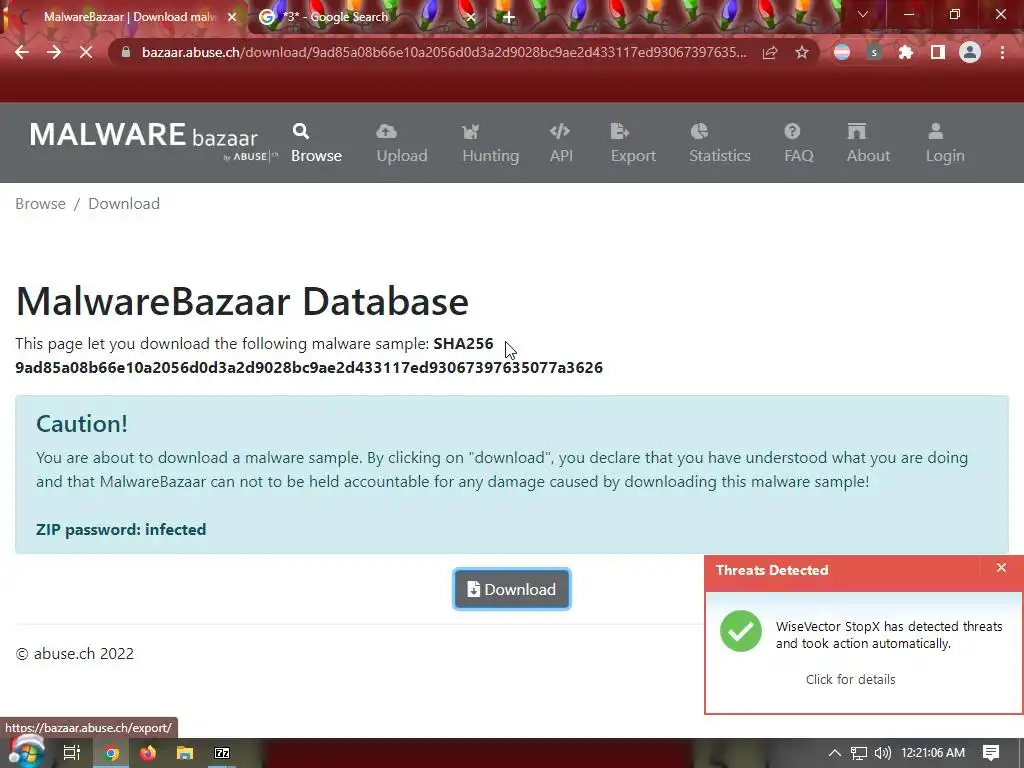Open Chrome from the taskbar
1024x768 pixels.
tap(111, 753)
